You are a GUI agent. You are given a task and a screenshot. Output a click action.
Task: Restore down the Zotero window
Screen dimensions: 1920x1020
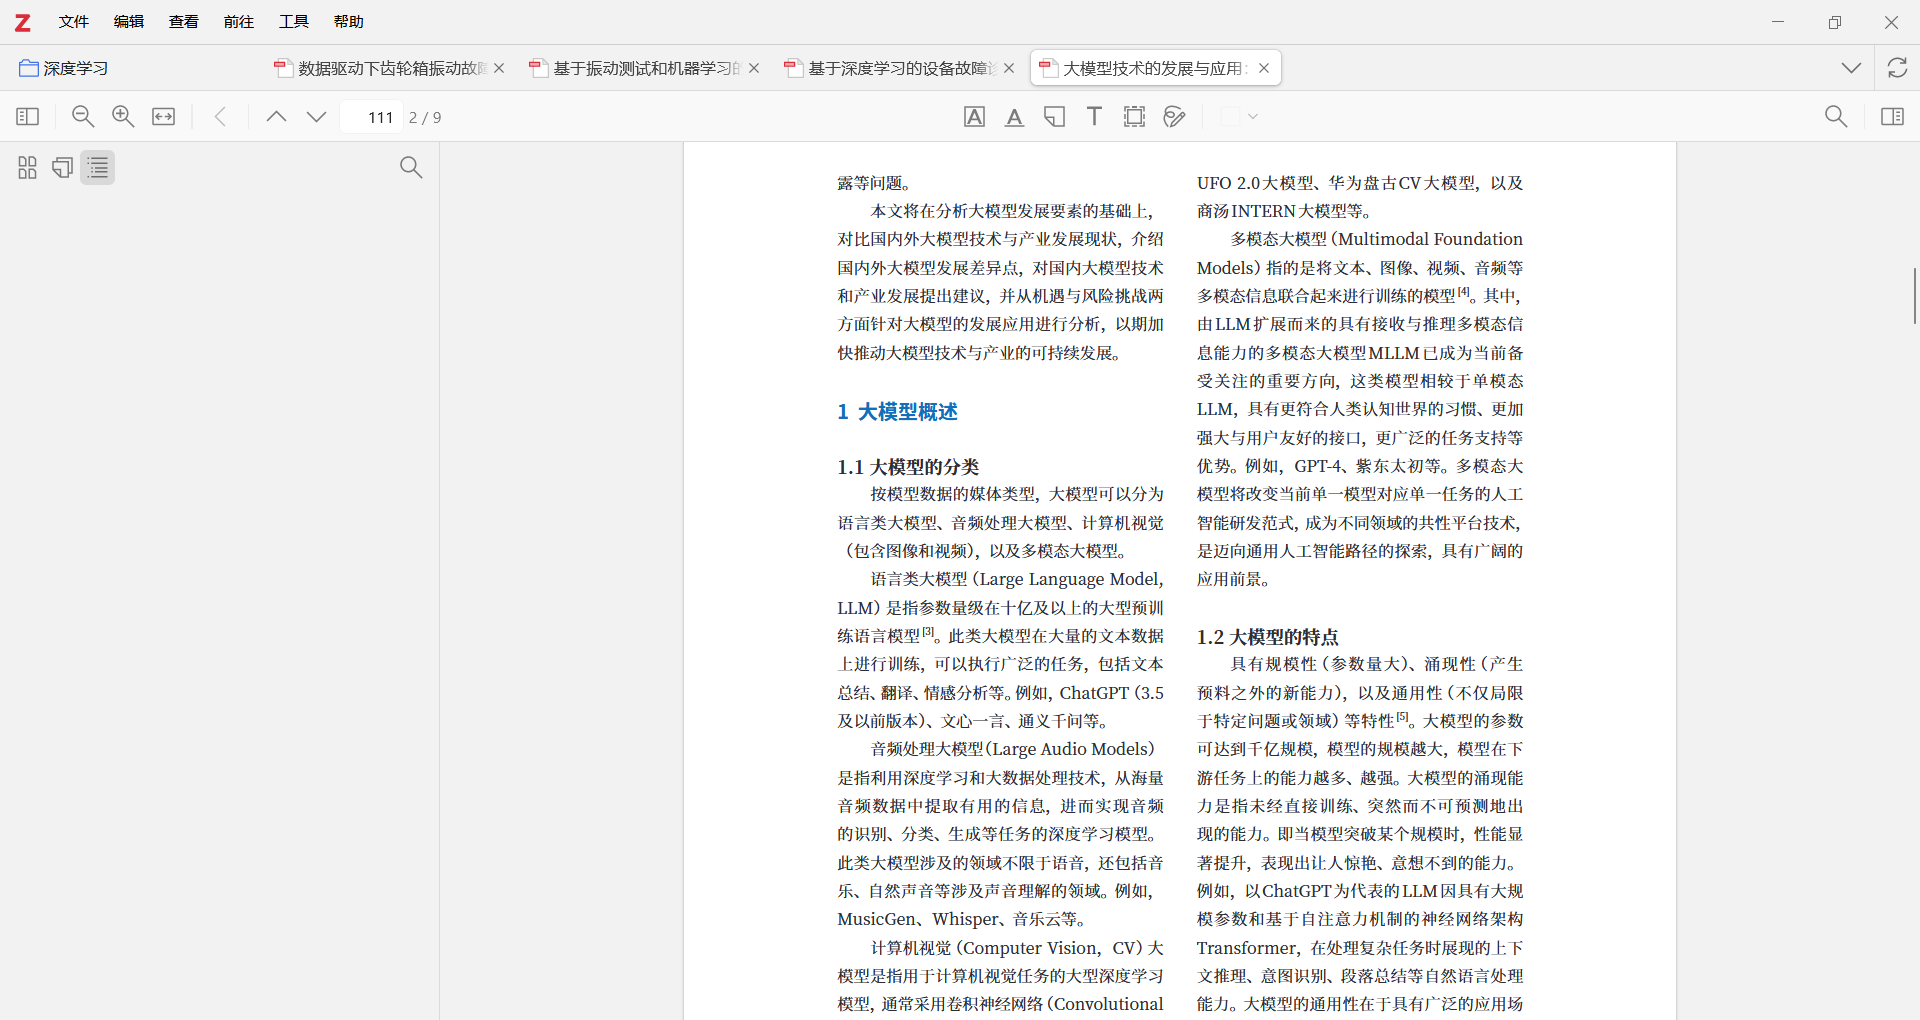(1835, 22)
